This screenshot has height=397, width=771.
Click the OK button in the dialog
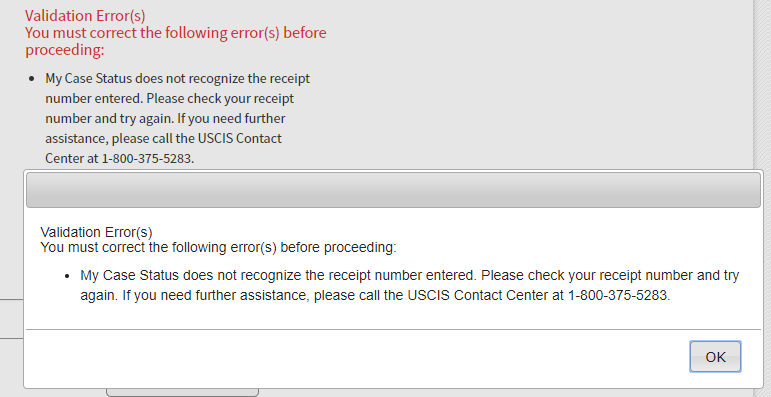(x=715, y=357)
